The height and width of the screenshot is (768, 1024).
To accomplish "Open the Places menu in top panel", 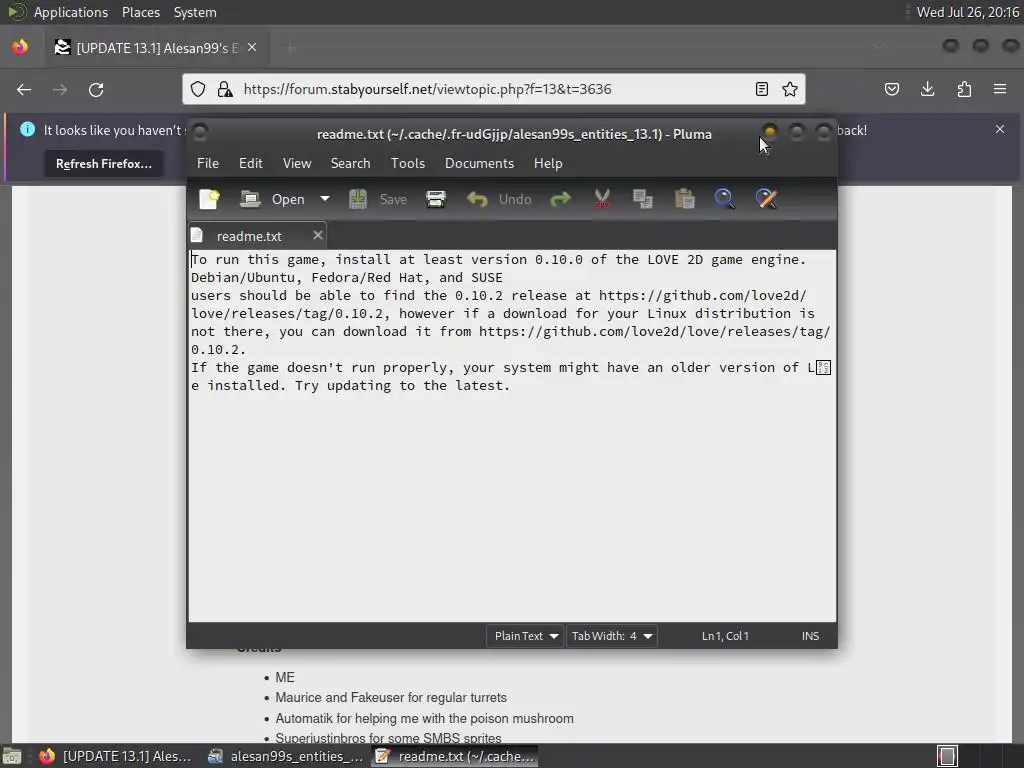I will [140, 12].
